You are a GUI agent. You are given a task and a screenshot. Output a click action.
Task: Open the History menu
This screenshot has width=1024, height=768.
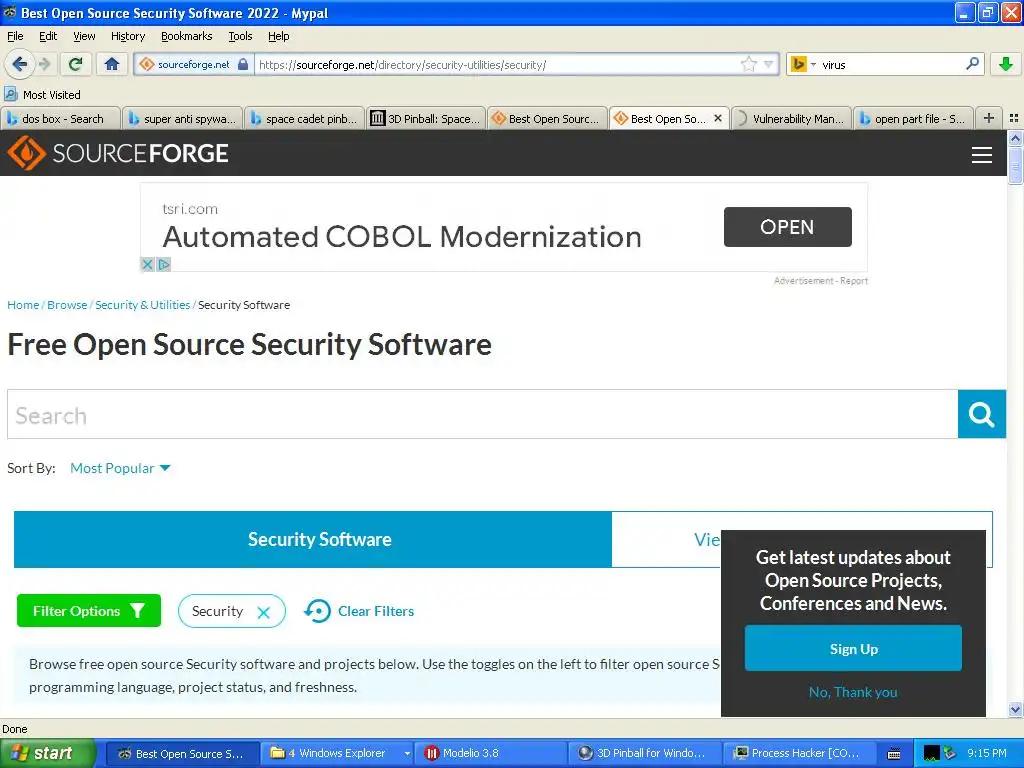point(127,36)
